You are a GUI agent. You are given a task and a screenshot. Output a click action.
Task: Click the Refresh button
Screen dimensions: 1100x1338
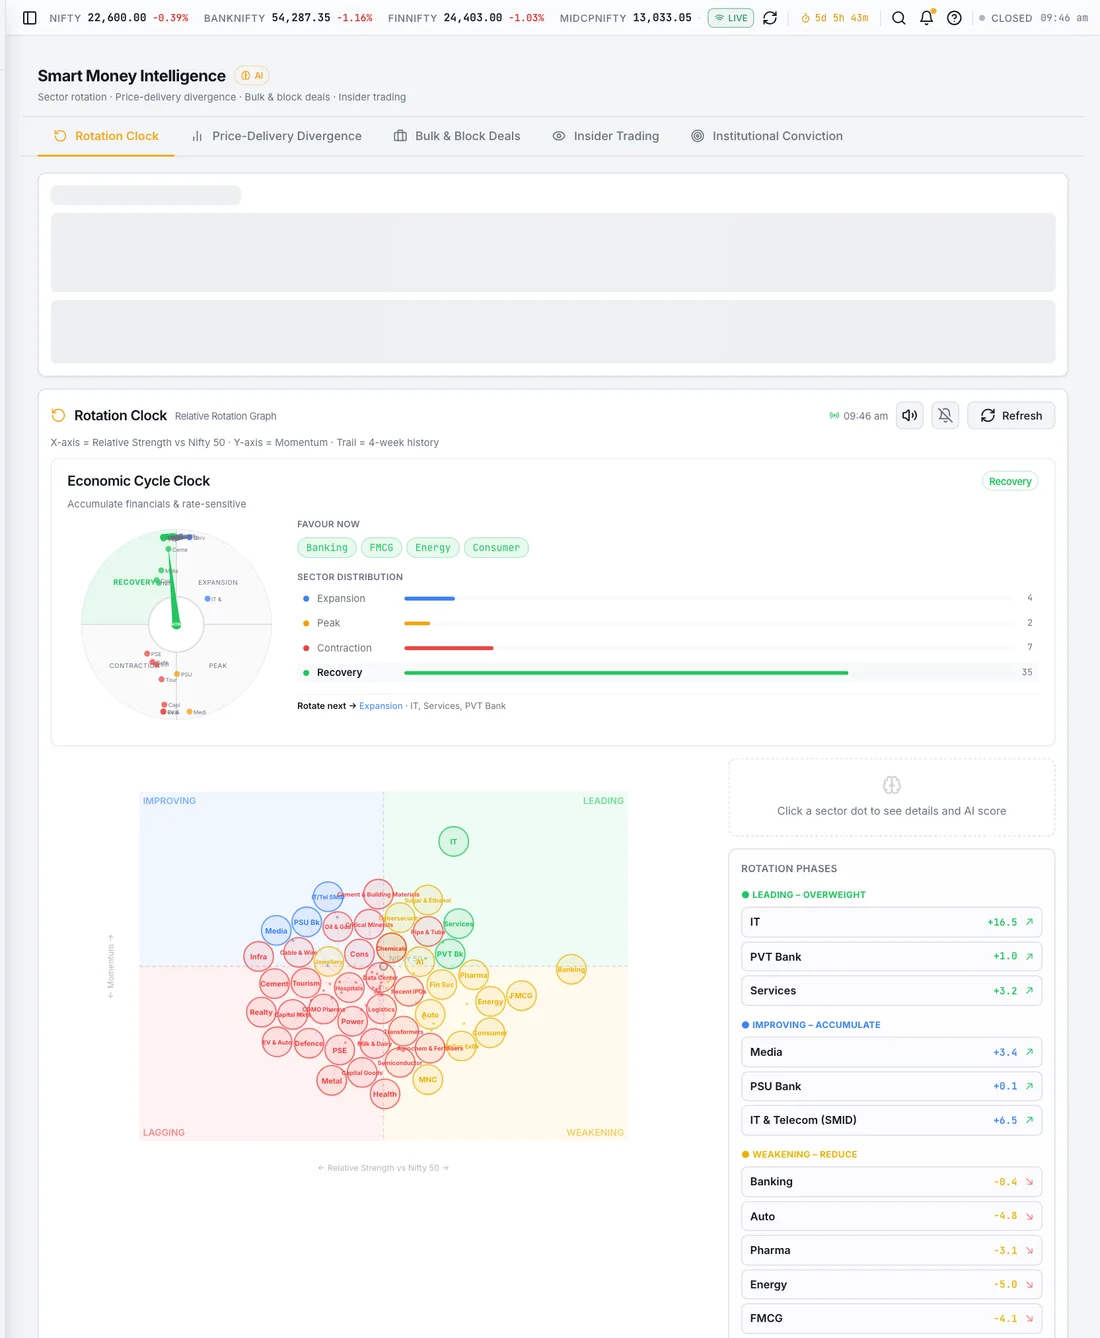coord(1011,416)
